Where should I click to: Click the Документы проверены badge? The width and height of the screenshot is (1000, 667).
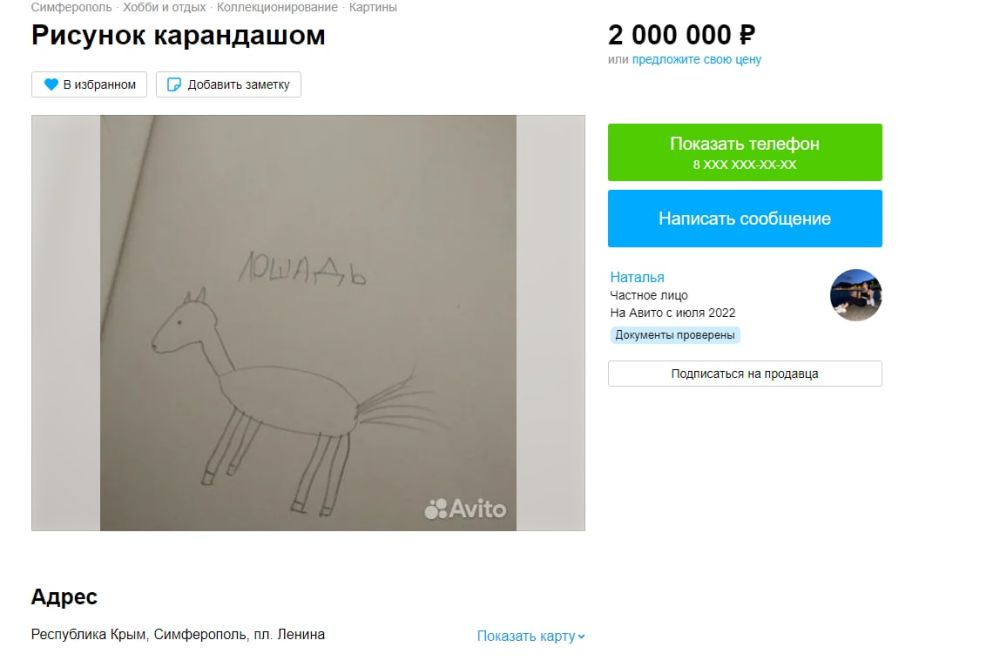(x=675, y=335)
